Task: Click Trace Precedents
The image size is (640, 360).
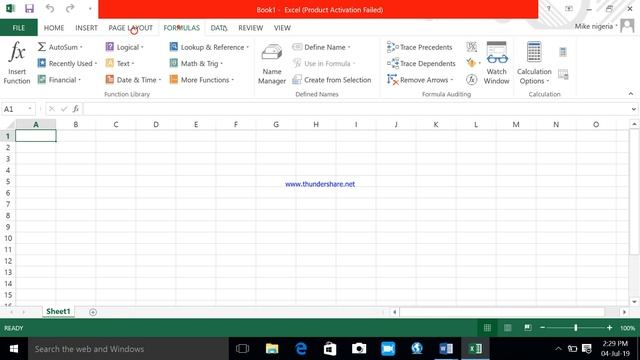Action: click(420, 47)
